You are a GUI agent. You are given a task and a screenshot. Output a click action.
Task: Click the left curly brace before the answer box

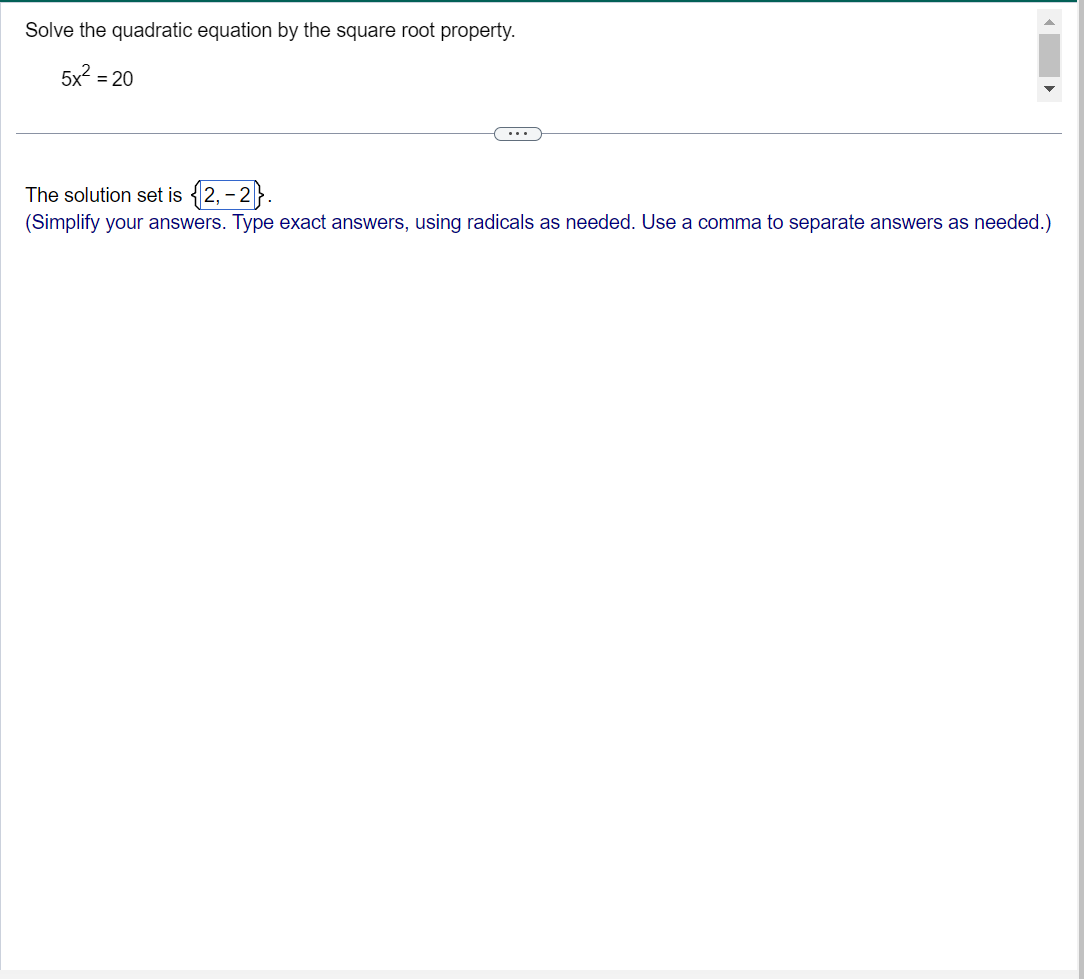[x=194, y=195]
